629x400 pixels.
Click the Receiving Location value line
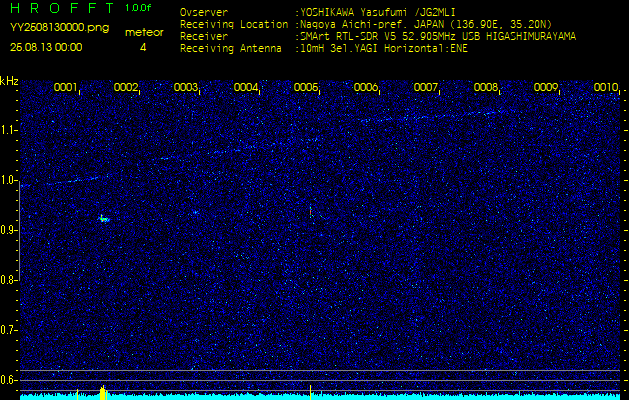click(x=426, y=24)
